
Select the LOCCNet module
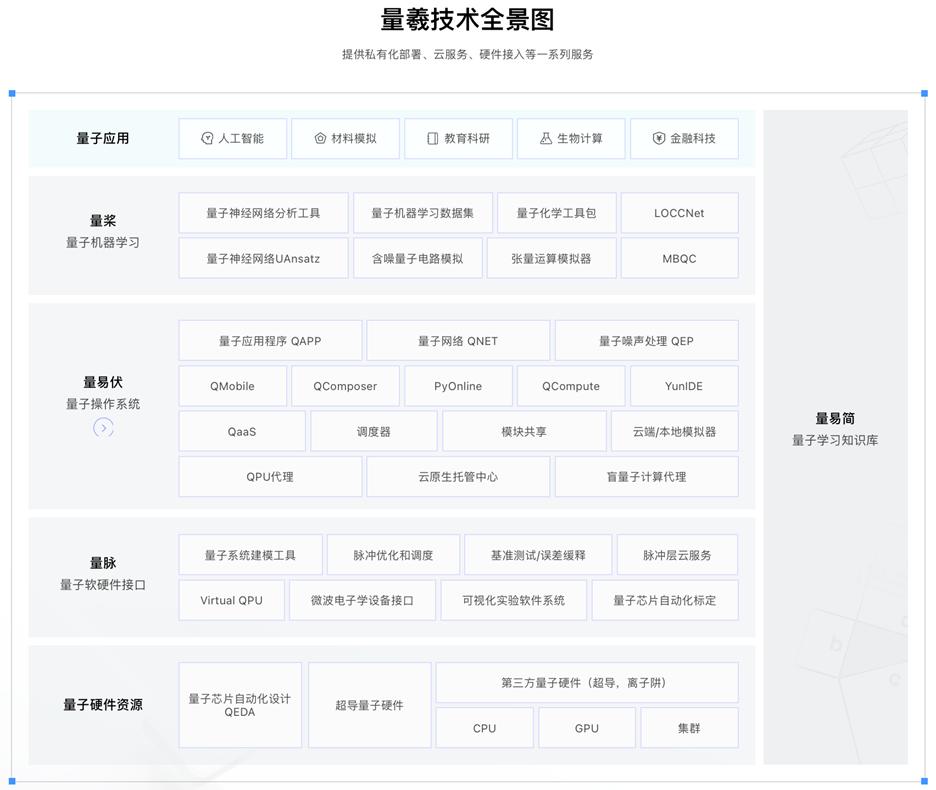[679, 212]
